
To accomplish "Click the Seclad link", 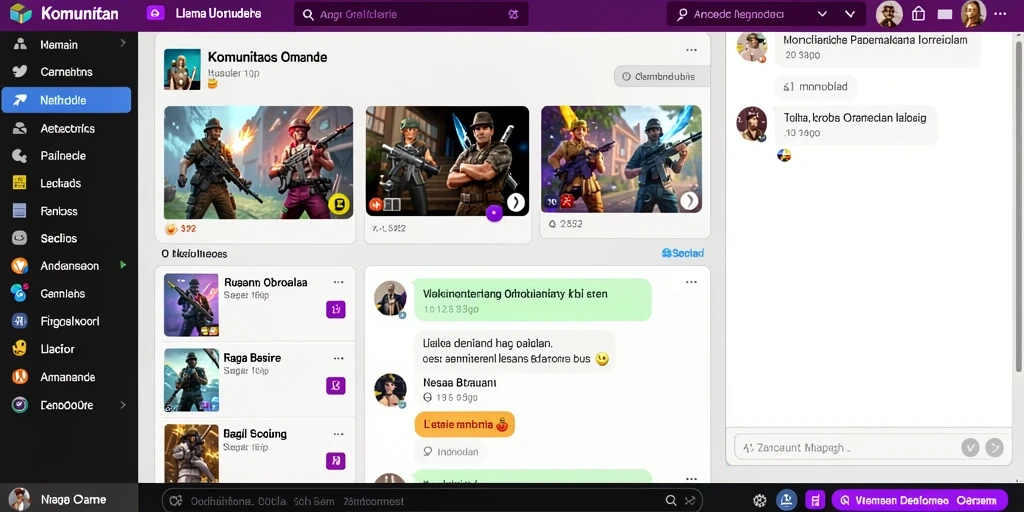I will 683,253.
